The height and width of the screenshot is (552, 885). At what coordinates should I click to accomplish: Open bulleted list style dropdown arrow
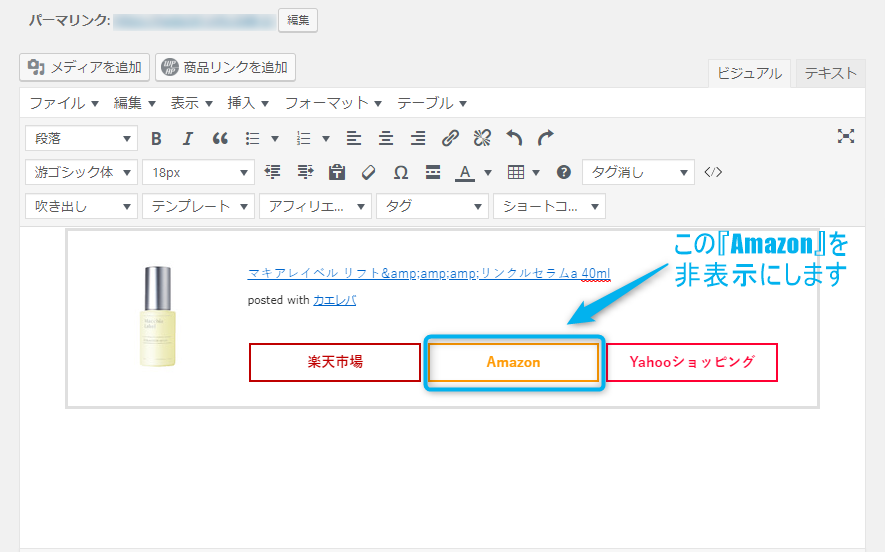click(x=275, y=138)
